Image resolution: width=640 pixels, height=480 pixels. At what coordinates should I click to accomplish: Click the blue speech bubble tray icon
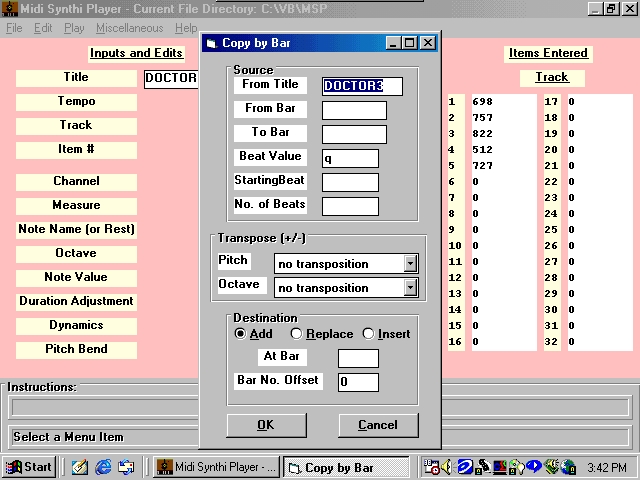(534, 467)
